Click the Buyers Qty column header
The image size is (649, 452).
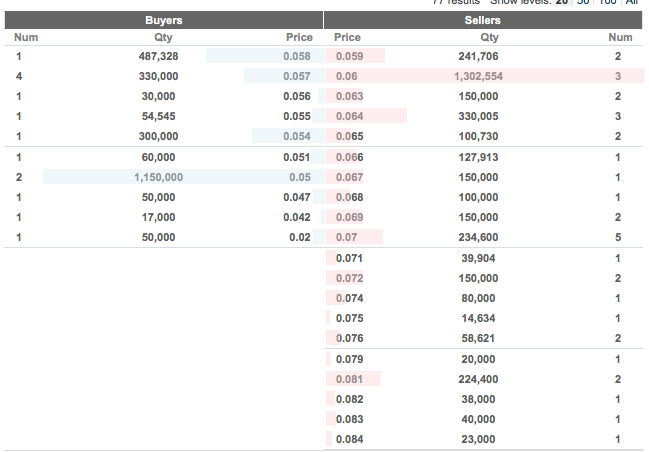163,37
